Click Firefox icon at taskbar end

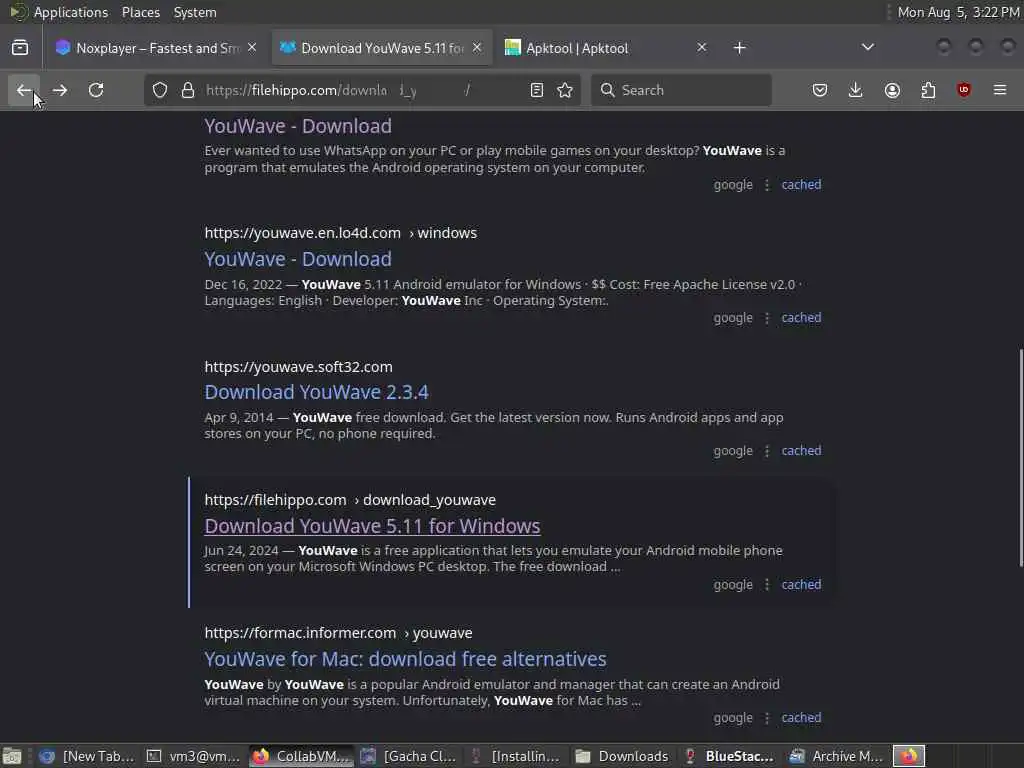[x=909, y=756]
